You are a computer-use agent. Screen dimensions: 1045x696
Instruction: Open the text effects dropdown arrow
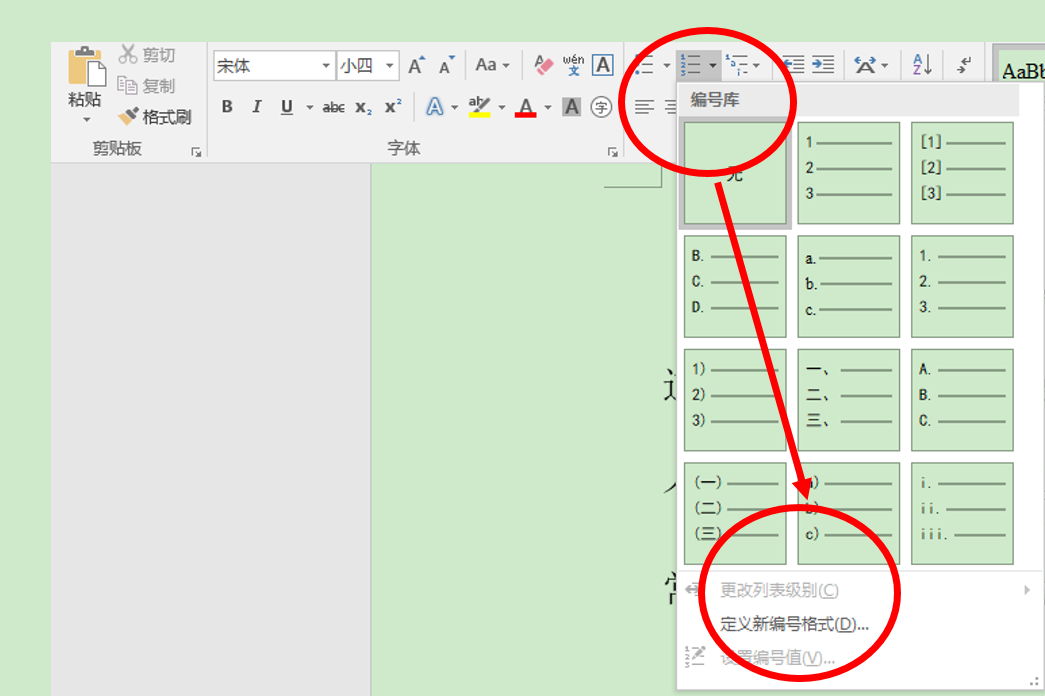(455, 107)
